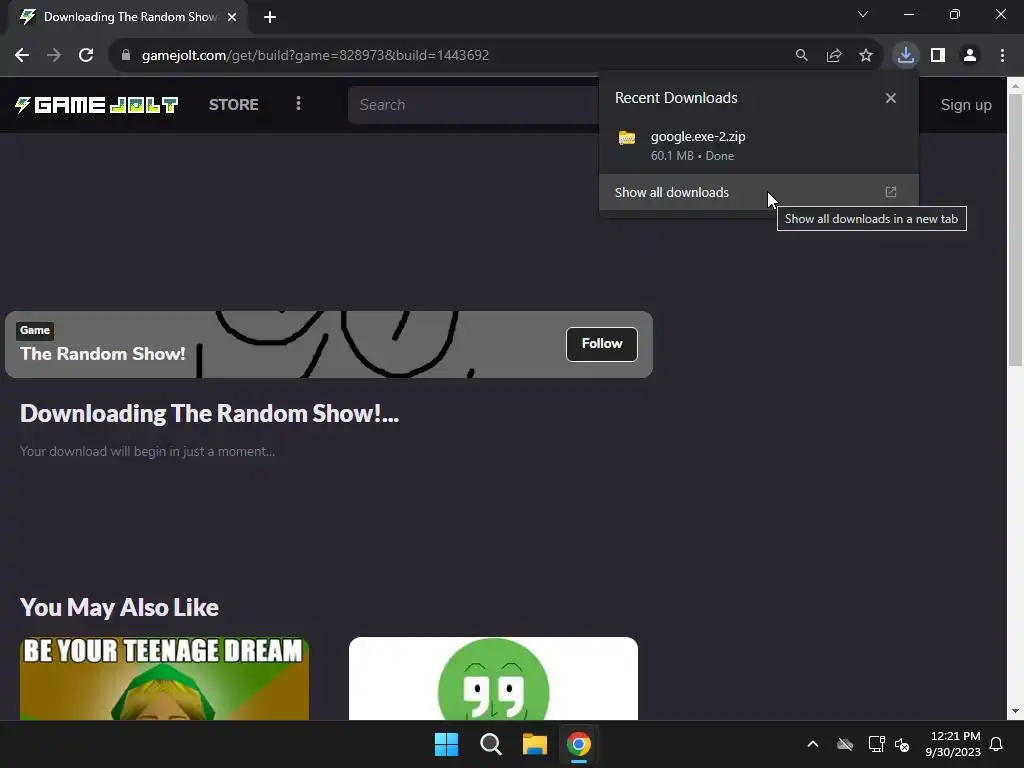Click the scrollbar up arrow
The width and height of the screenshot is (1024, 768).
point(1015,85)
